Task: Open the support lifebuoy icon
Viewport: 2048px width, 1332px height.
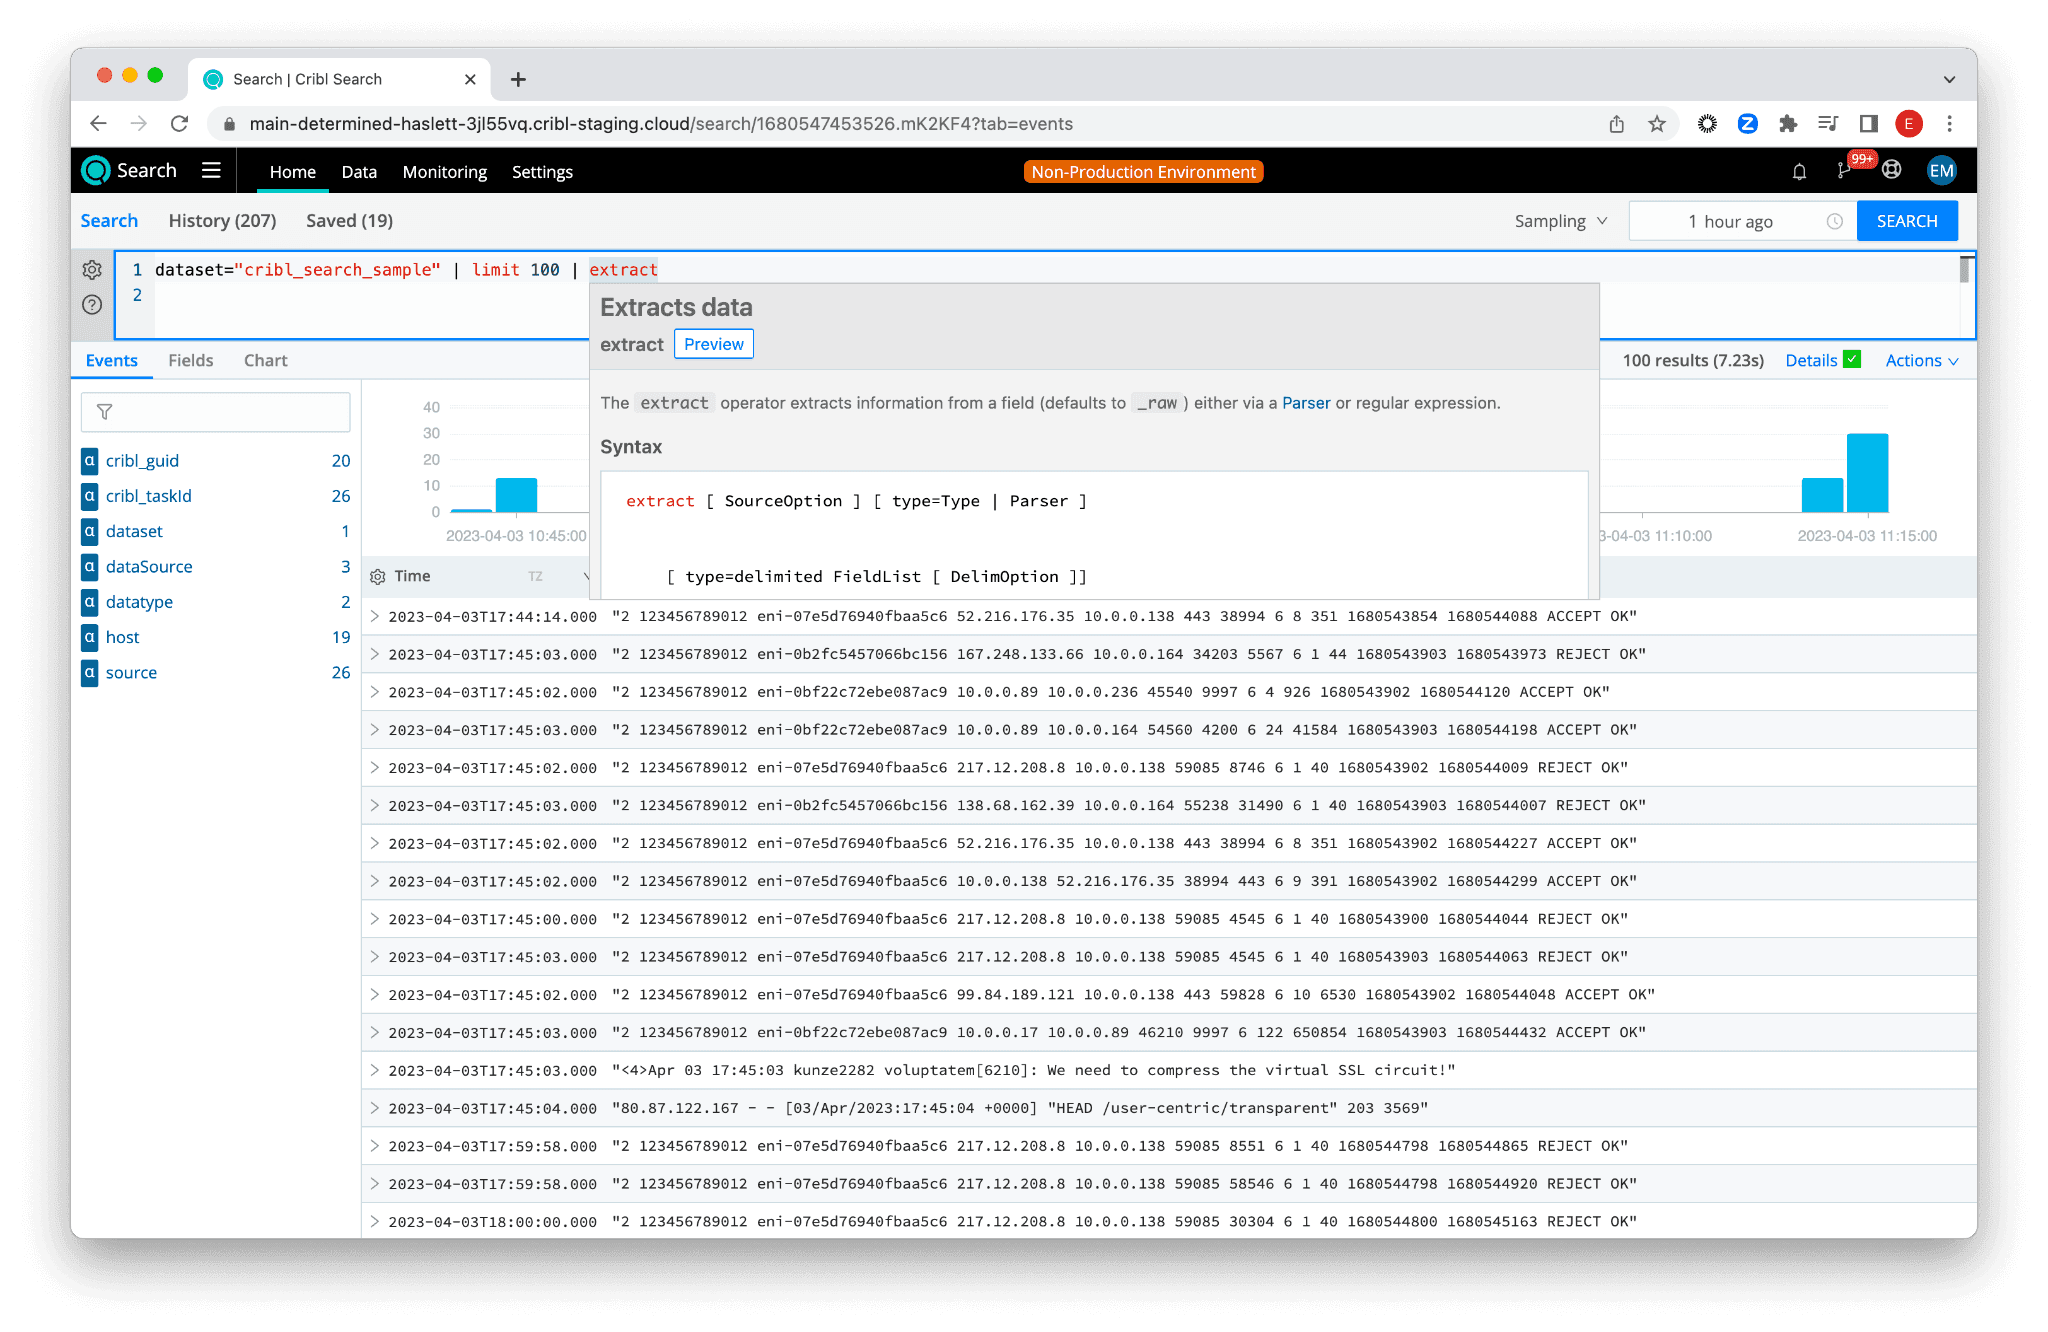Action: [1891, 170]
